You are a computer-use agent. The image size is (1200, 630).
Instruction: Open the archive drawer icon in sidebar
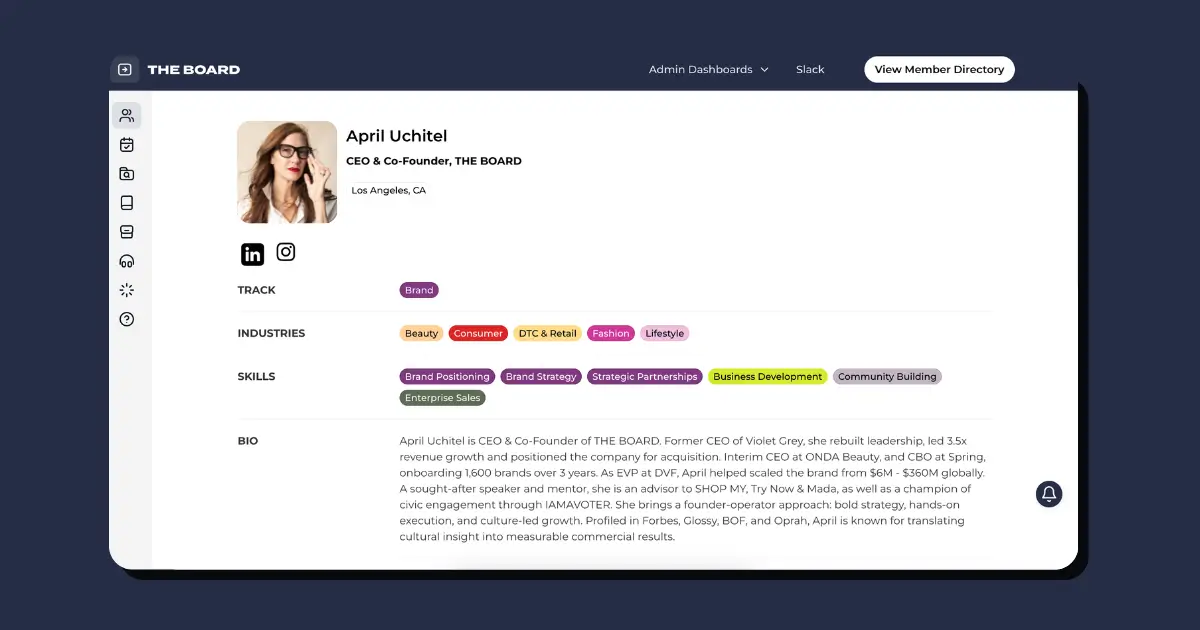(x=127, y=232)
